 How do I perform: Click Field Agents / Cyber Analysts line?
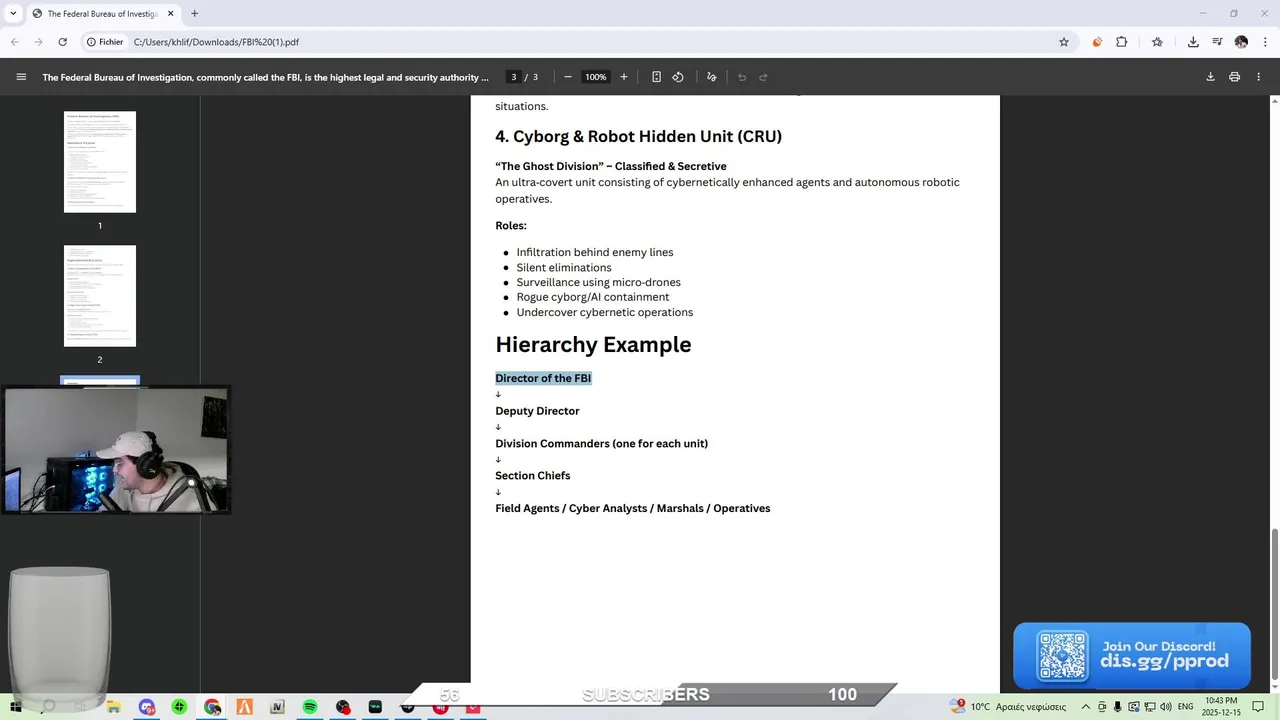click(x=632, y=508)
